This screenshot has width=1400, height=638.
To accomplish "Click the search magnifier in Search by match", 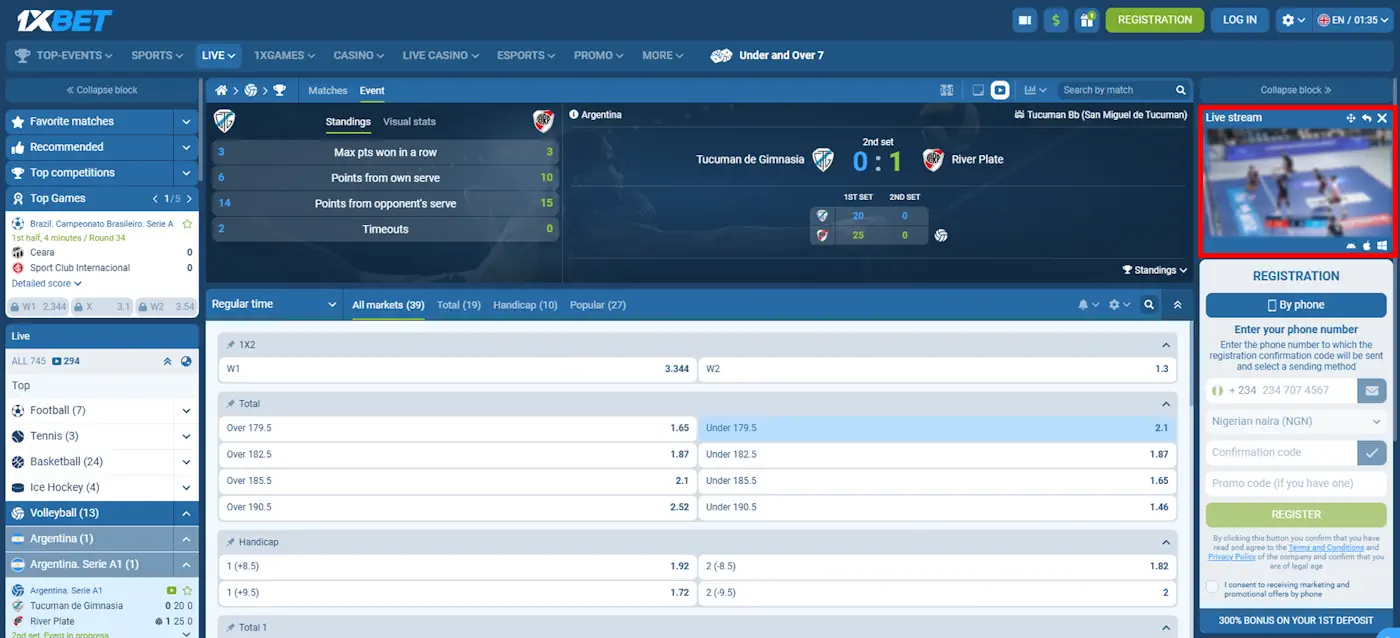I will click(x=1181, y=89).
